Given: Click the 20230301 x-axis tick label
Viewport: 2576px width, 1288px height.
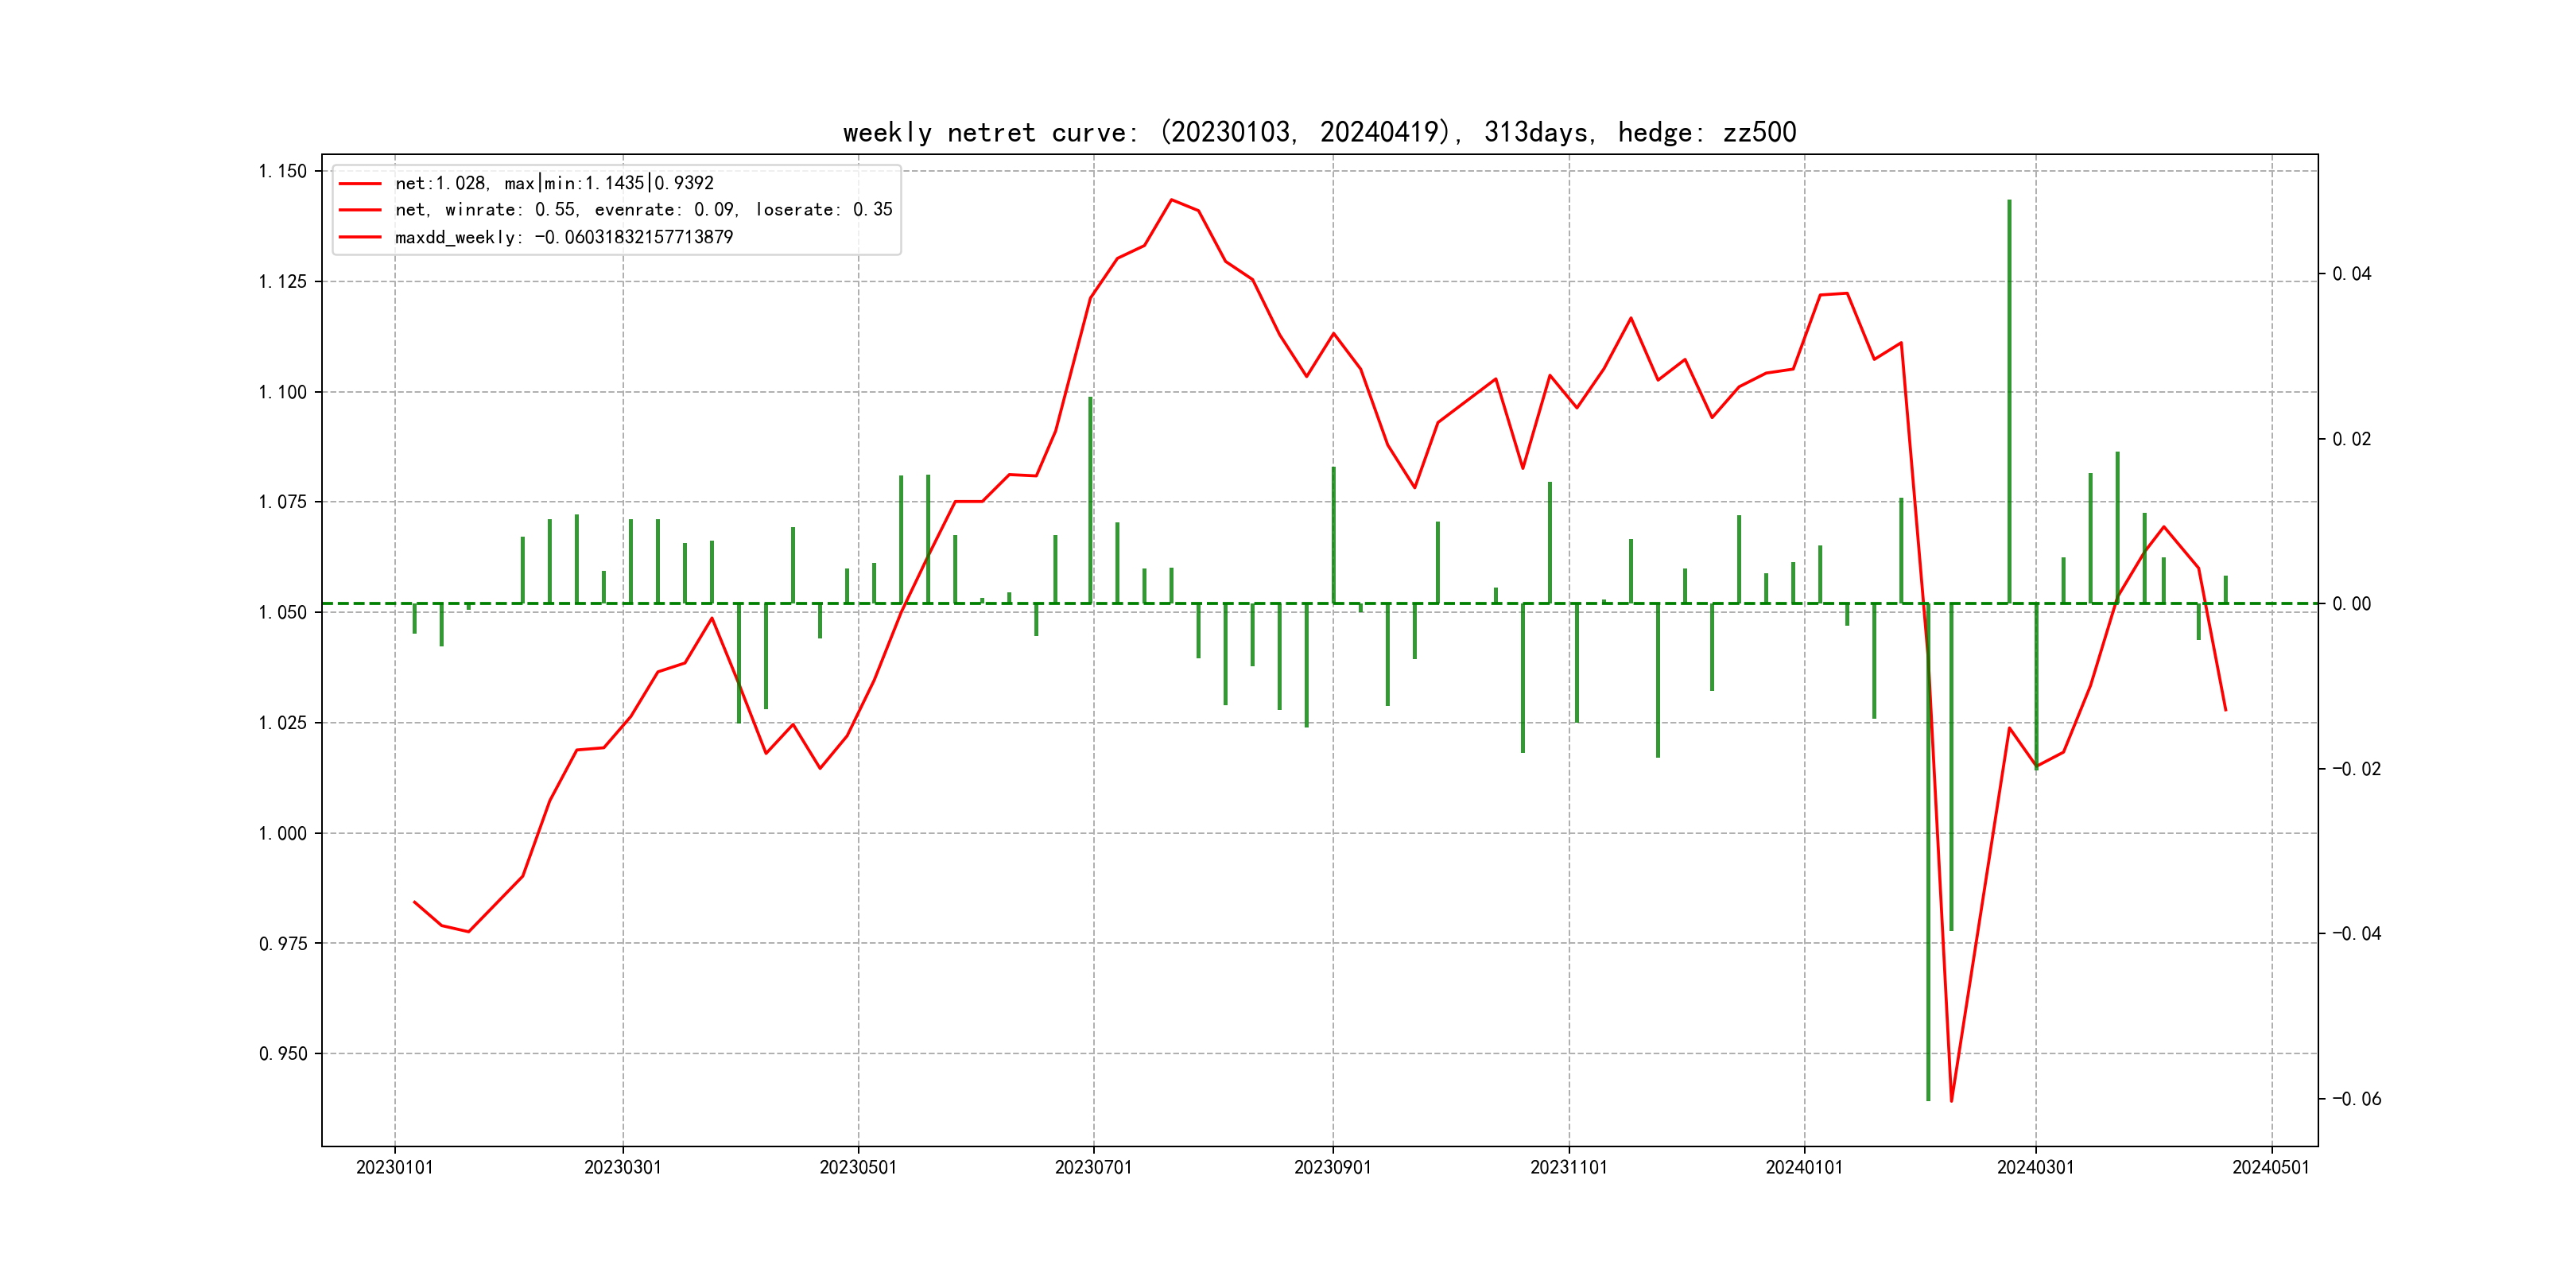Looking at the screenshot, I should pos(622,1167).
